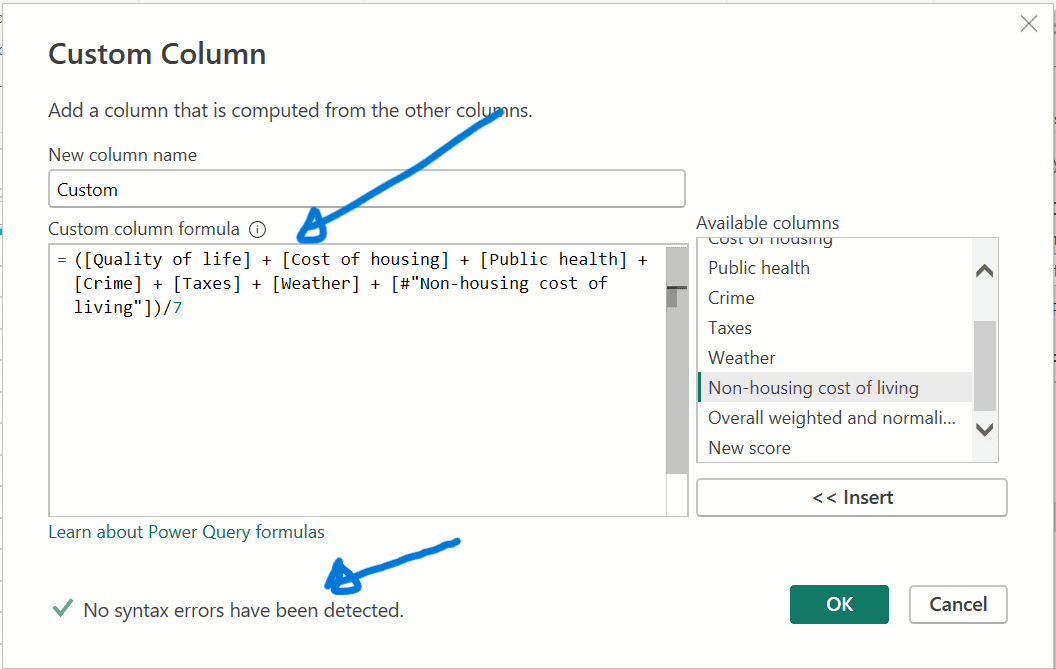Viewport: 1056px width, 669px height.
Task: Click the green checkmark syntax status icon
Action: tap(62, 608)
